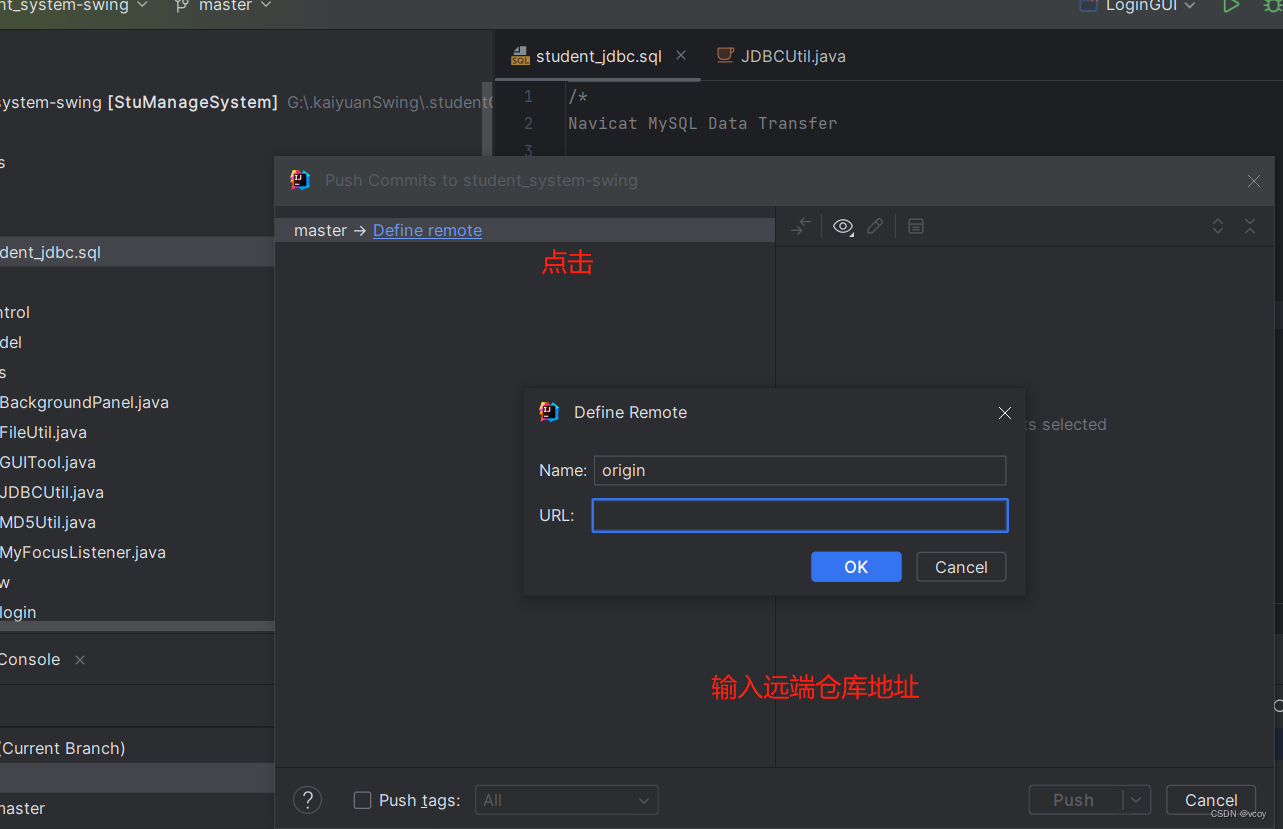Open the master branch dropdown in toolbar

point(222,6)
